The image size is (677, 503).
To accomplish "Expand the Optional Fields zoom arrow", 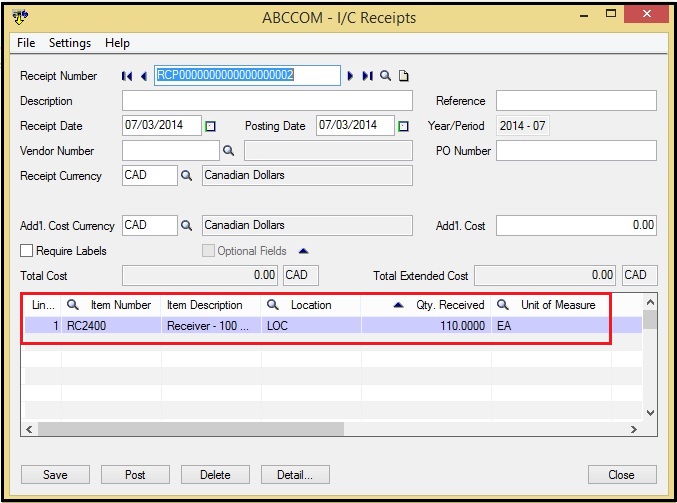I will pyautogui.click(x=304, y=251).
